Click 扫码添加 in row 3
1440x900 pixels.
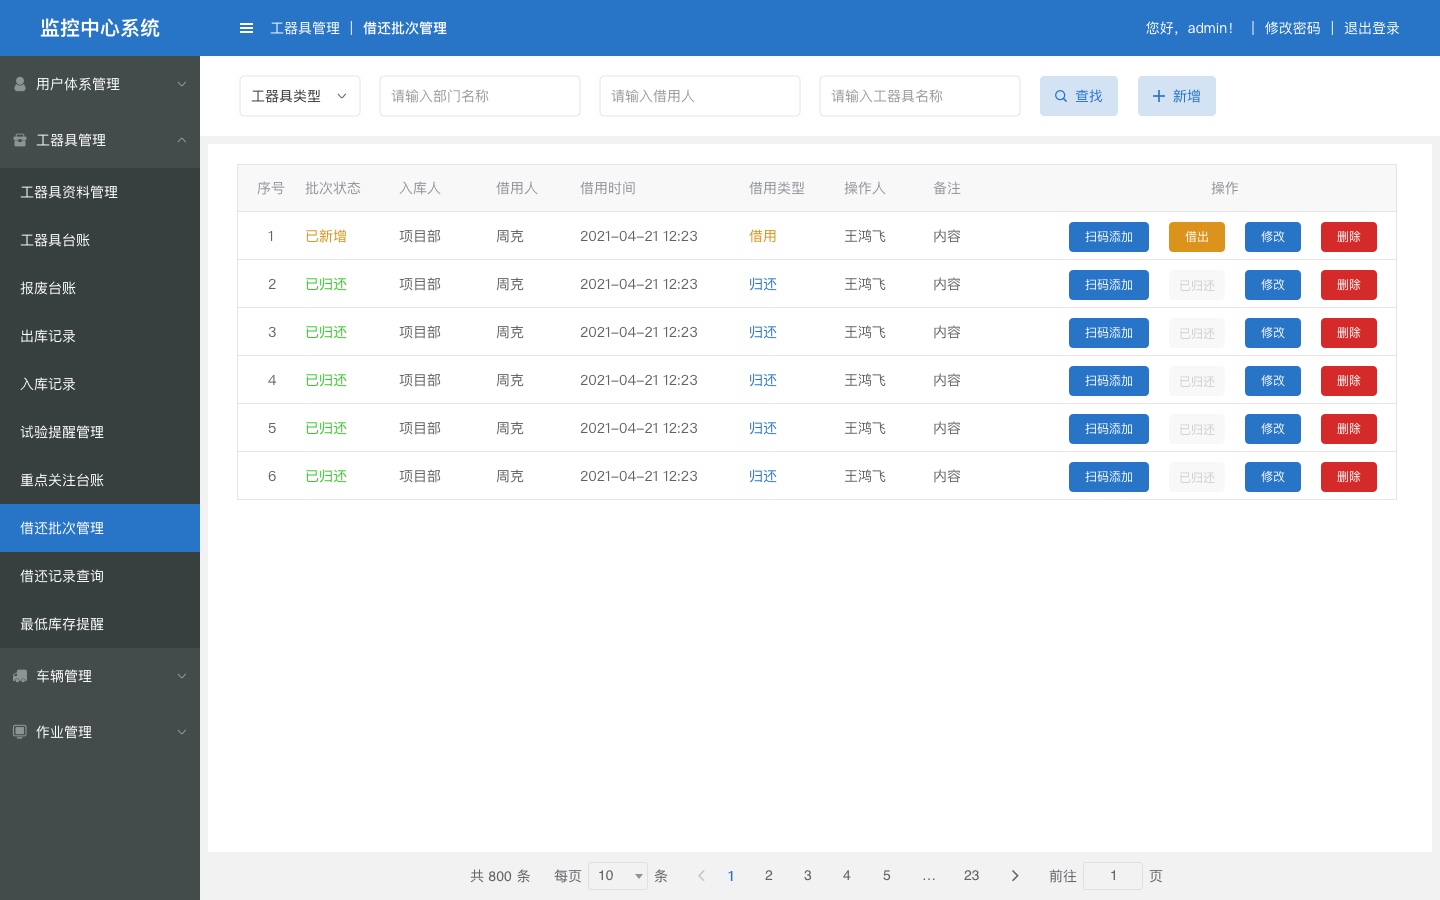(x=1109, y=333)
